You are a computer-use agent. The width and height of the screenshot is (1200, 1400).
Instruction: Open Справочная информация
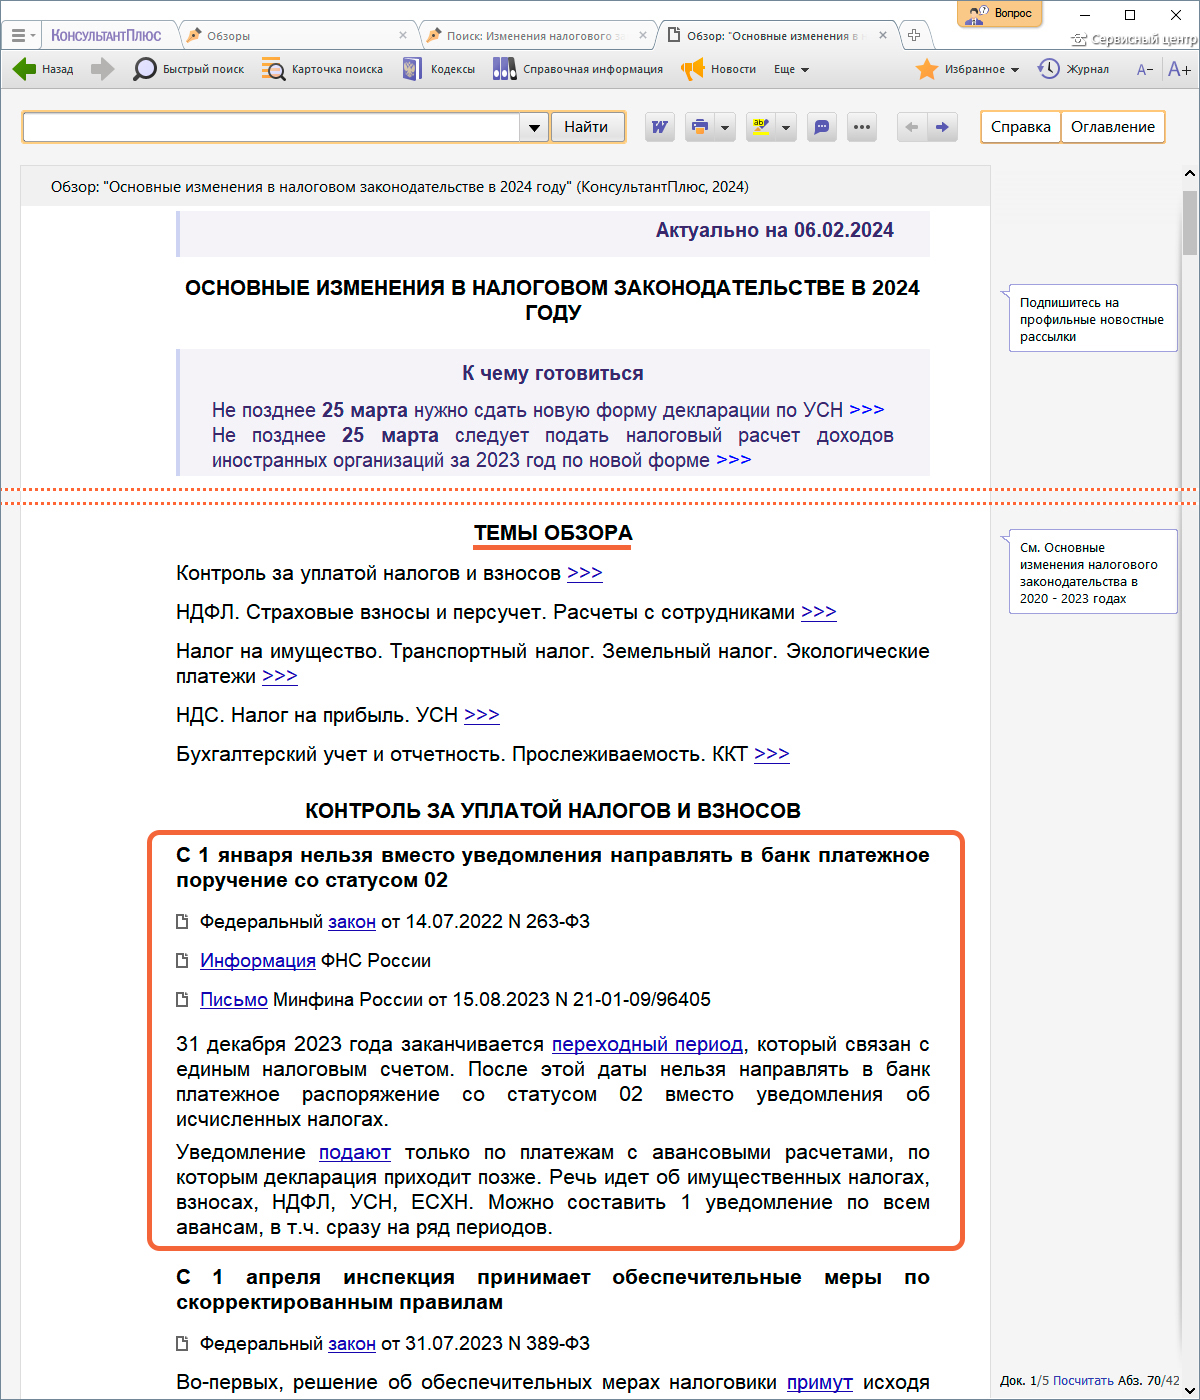click(578, 69)
